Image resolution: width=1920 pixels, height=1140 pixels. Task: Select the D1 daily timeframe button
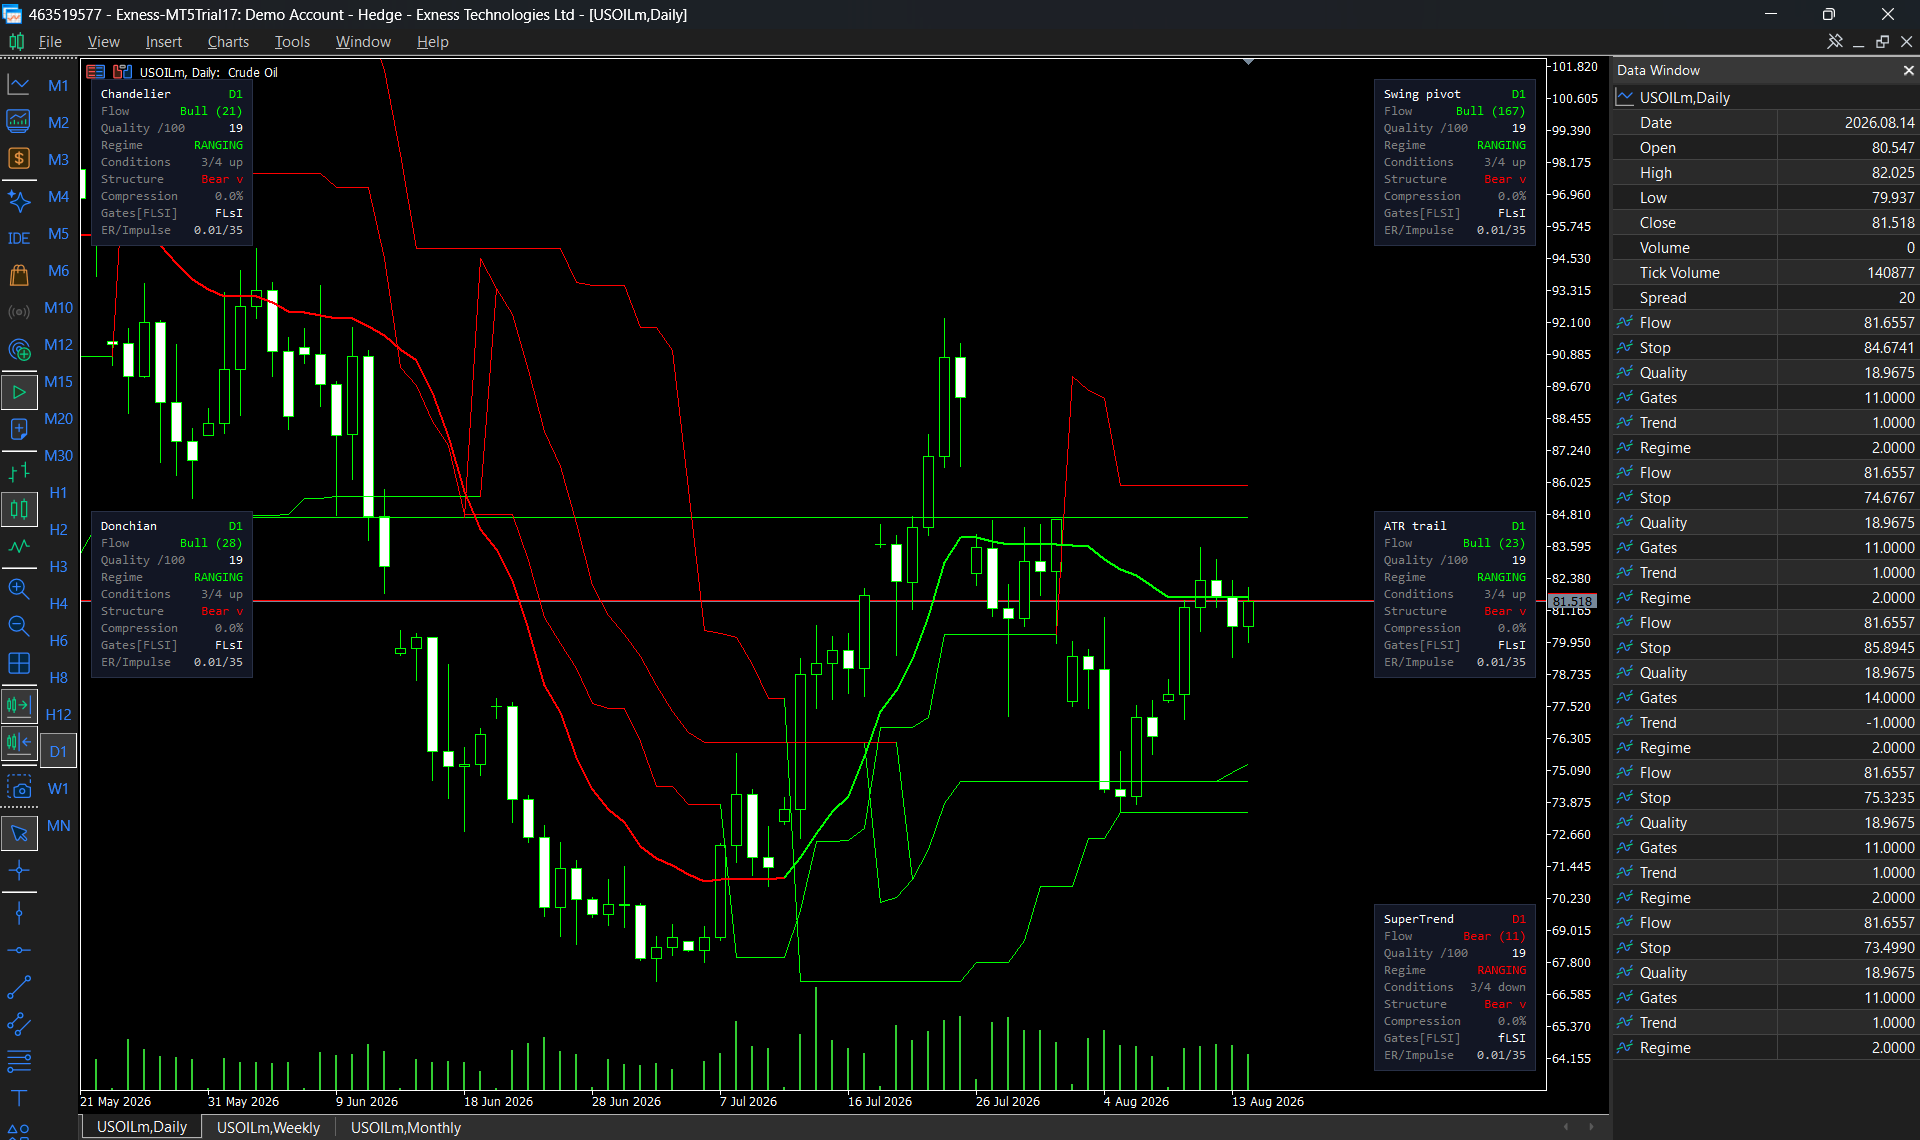coord(58,752)
